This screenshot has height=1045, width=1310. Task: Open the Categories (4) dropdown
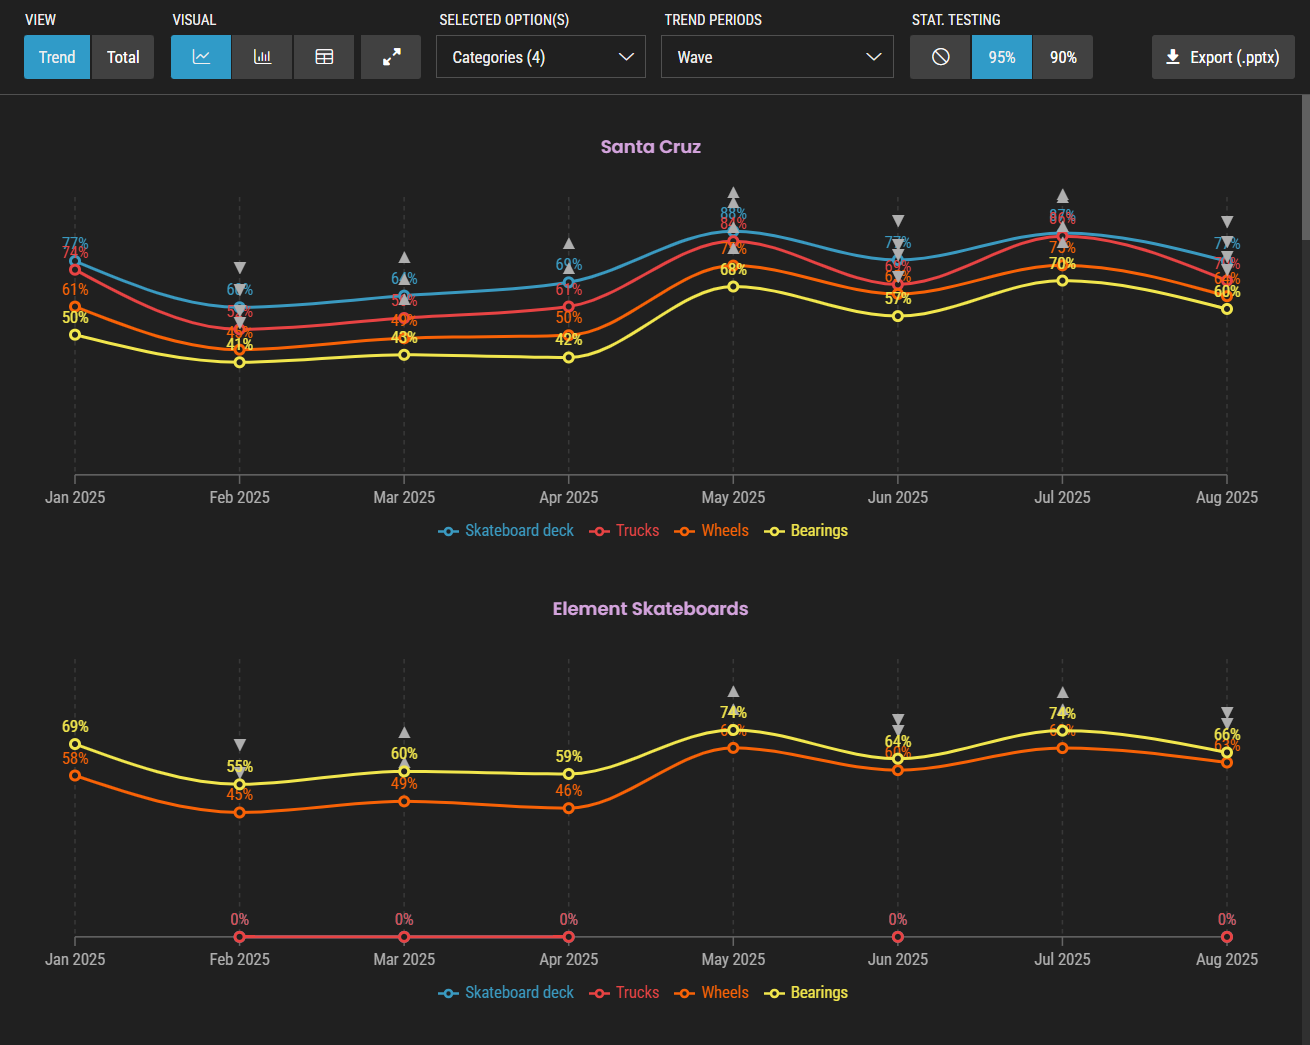click(541, 57)
